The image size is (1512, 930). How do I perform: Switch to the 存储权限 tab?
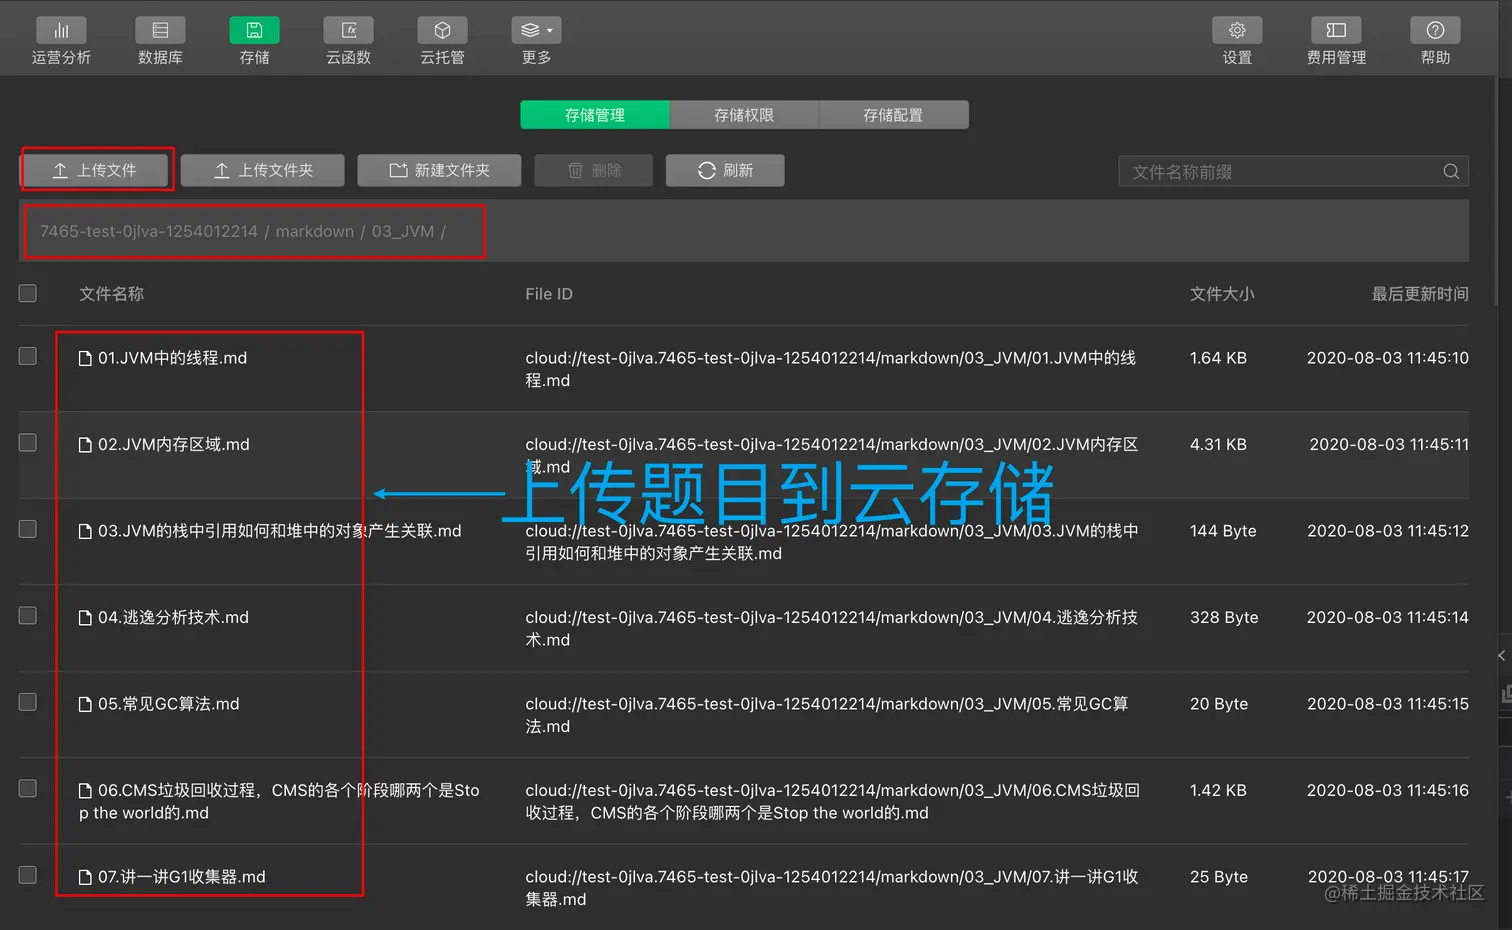point(744,115)
